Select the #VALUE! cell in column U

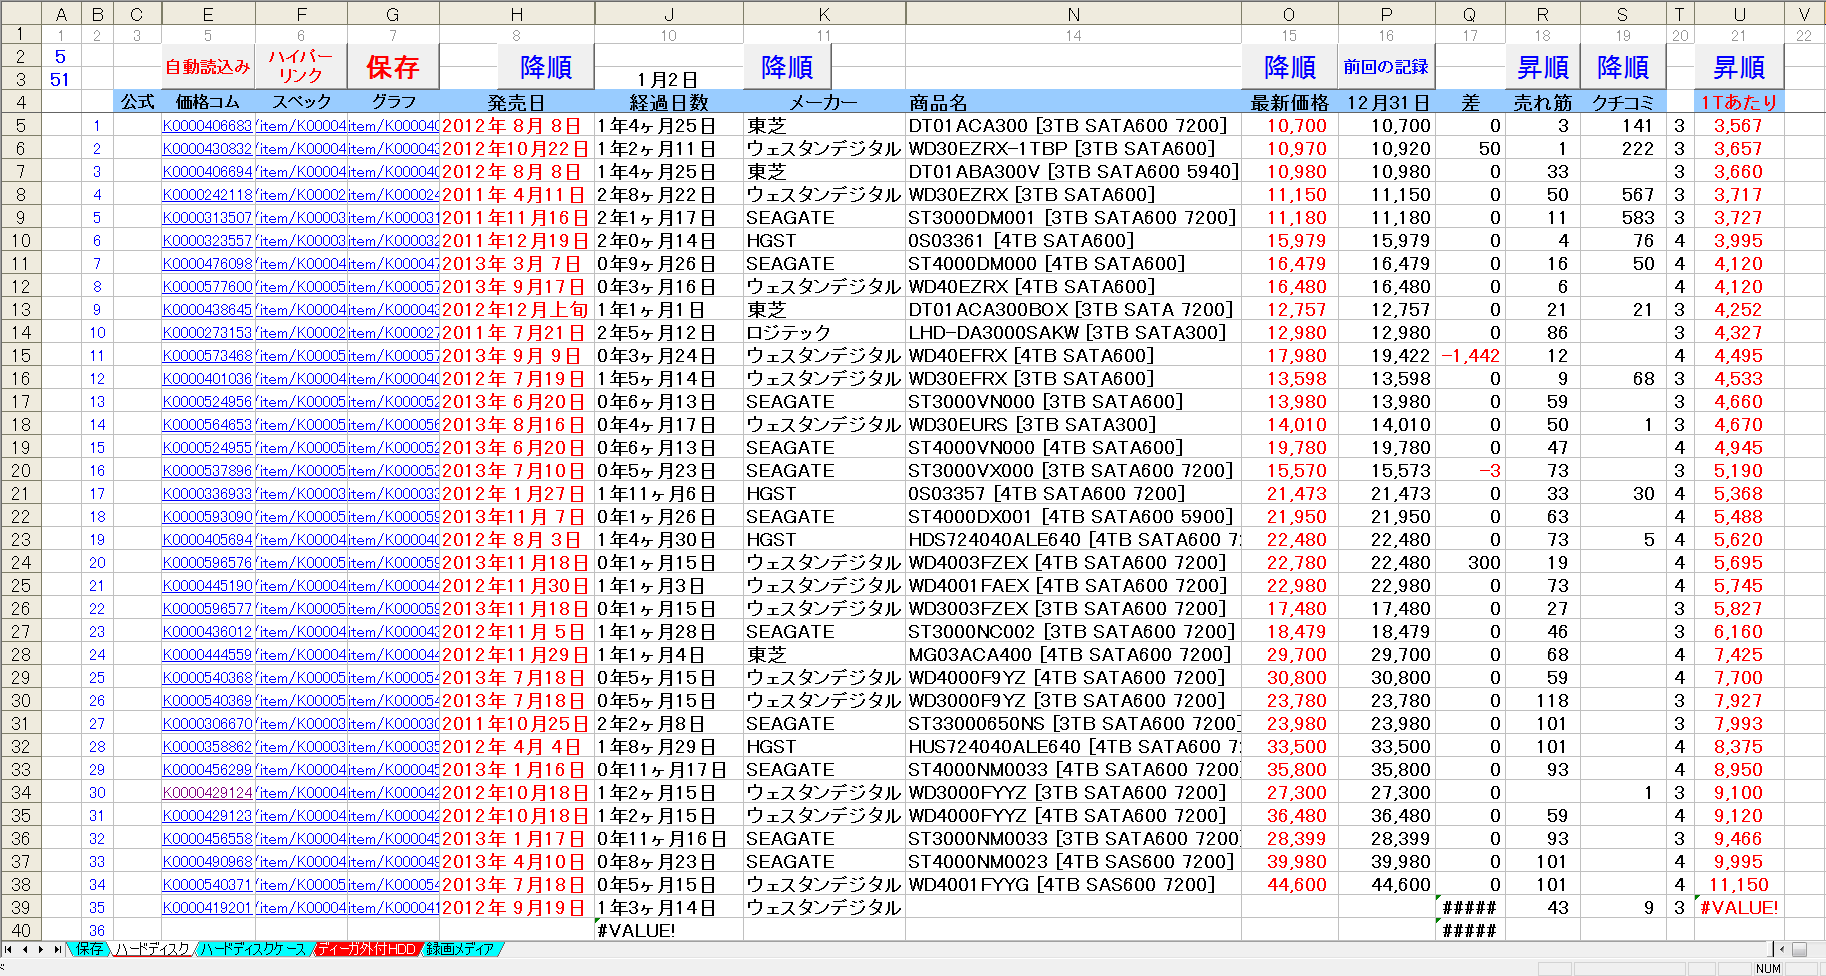[1739, 908]
